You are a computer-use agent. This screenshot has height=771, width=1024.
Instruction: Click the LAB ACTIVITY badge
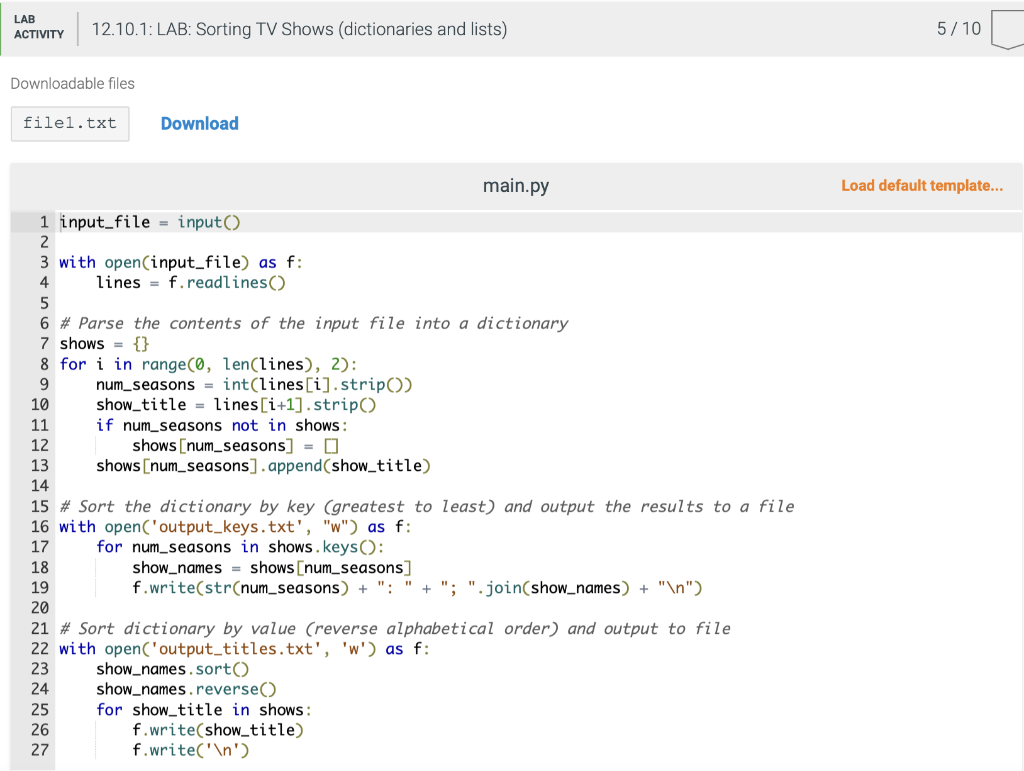39,28
